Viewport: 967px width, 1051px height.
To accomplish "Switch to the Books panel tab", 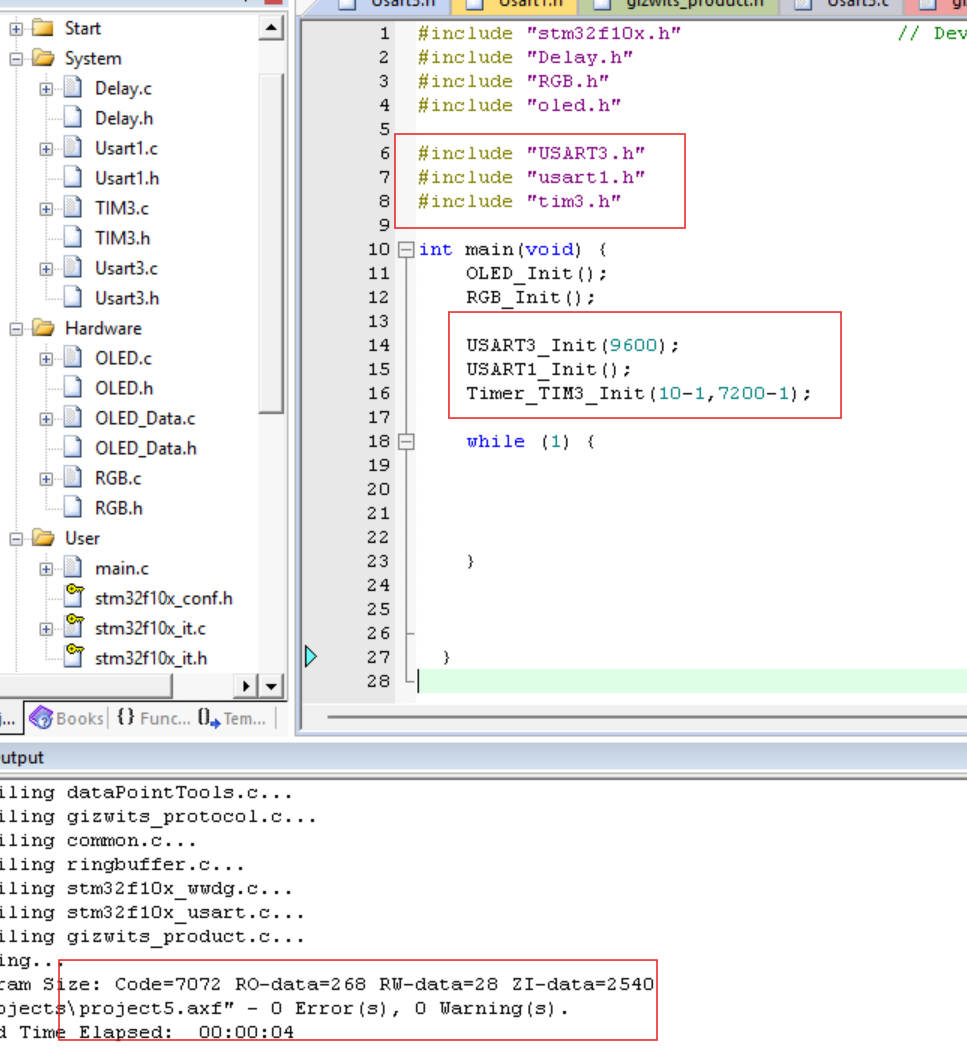I will (x=66, y=718).
